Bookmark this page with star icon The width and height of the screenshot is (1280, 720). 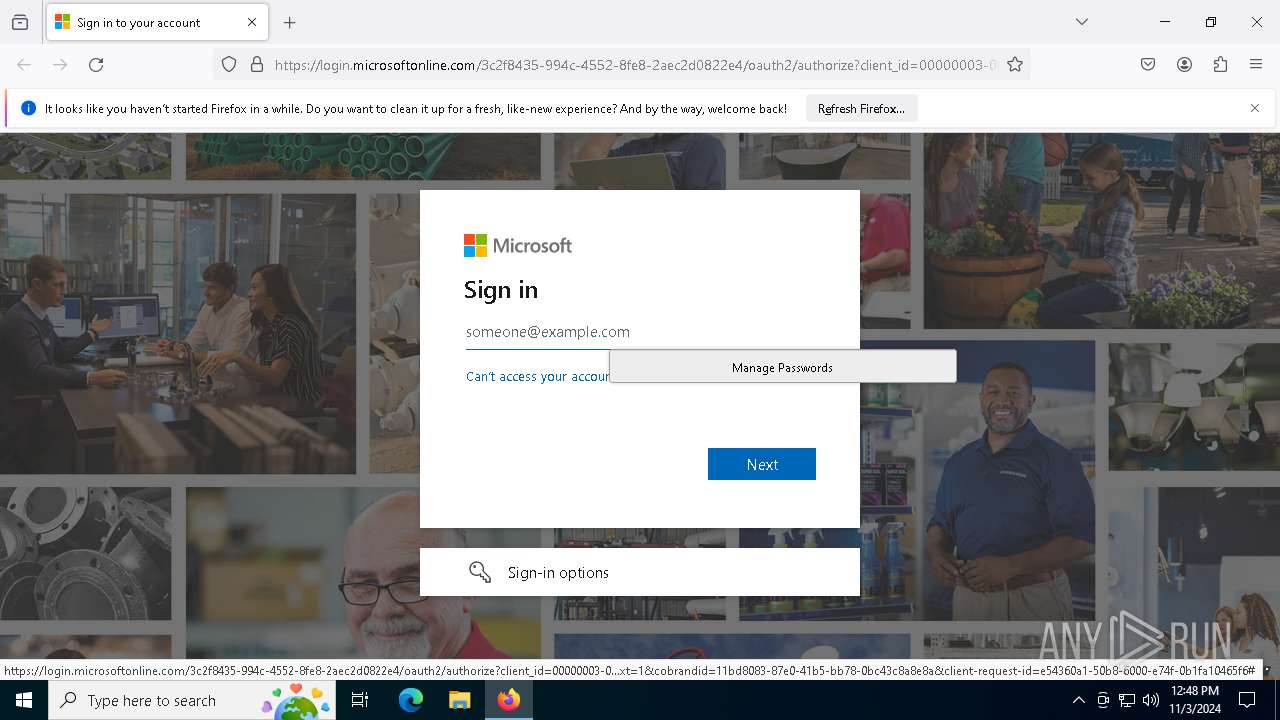1015,65
